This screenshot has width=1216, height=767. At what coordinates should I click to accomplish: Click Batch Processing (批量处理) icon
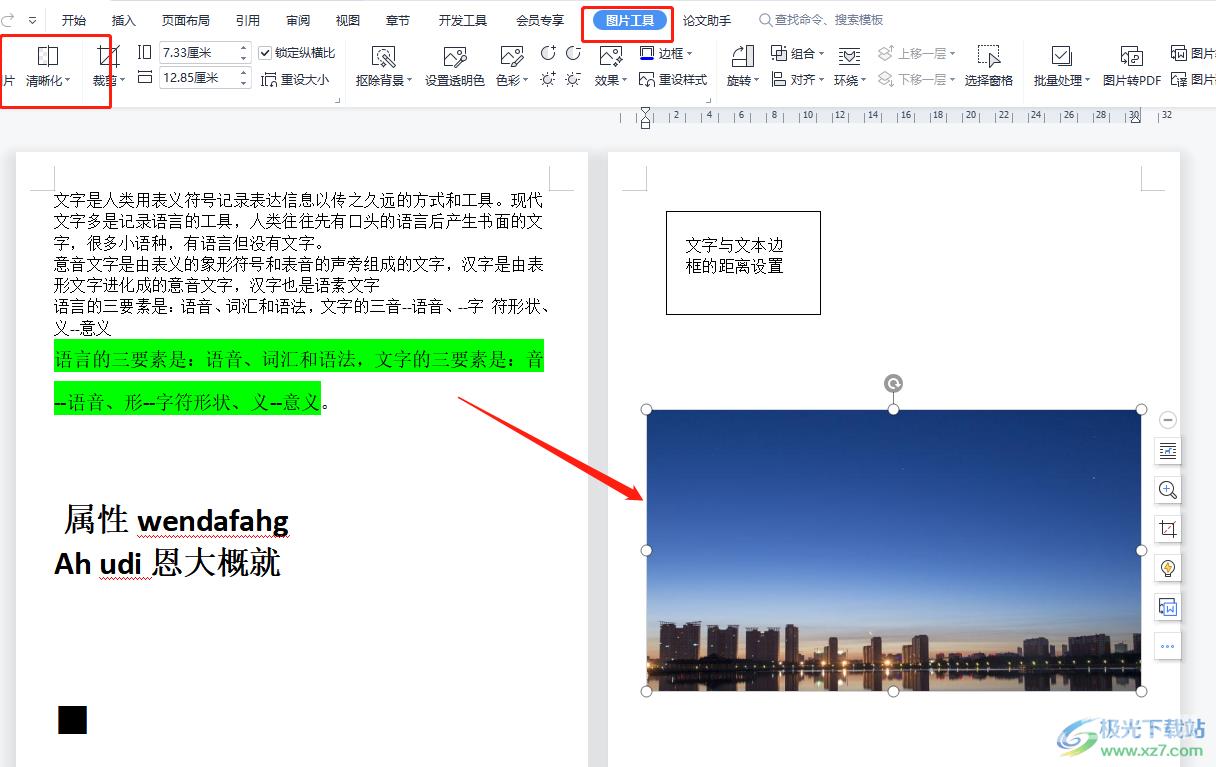click(x=1062, y=56)
